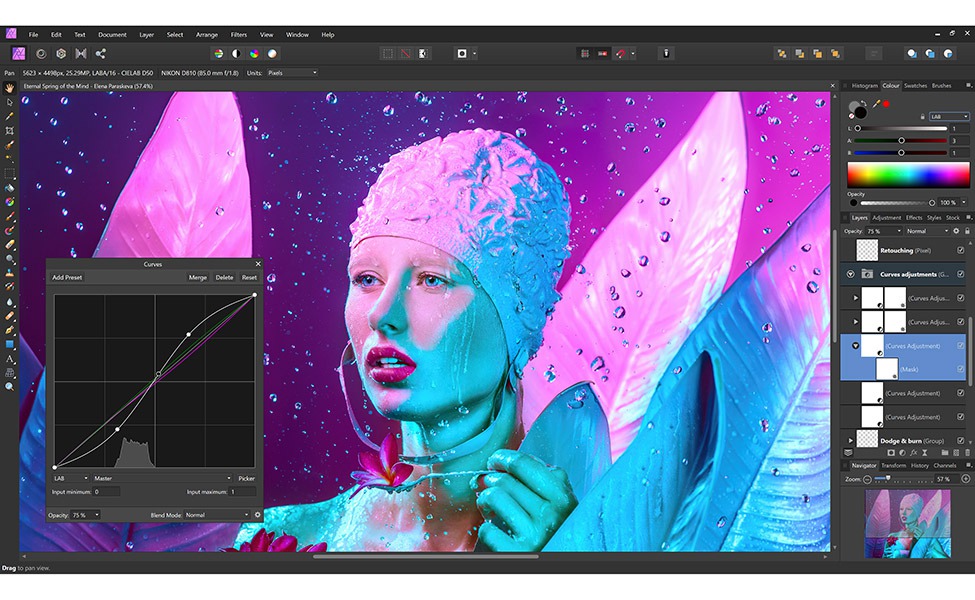Click the Deselect (red slash) toolbar icon
Viewport: 975px width, 600px height.
point(405,53)
